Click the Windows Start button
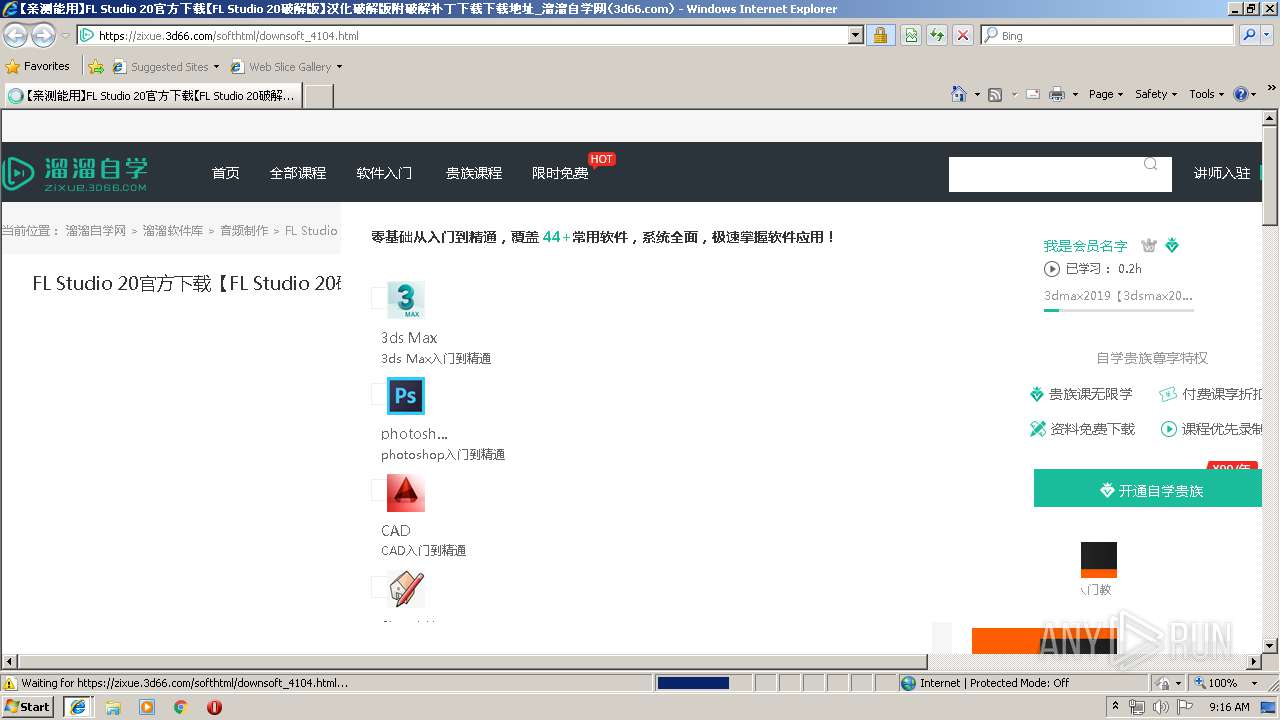 click(x=28, y=707)
